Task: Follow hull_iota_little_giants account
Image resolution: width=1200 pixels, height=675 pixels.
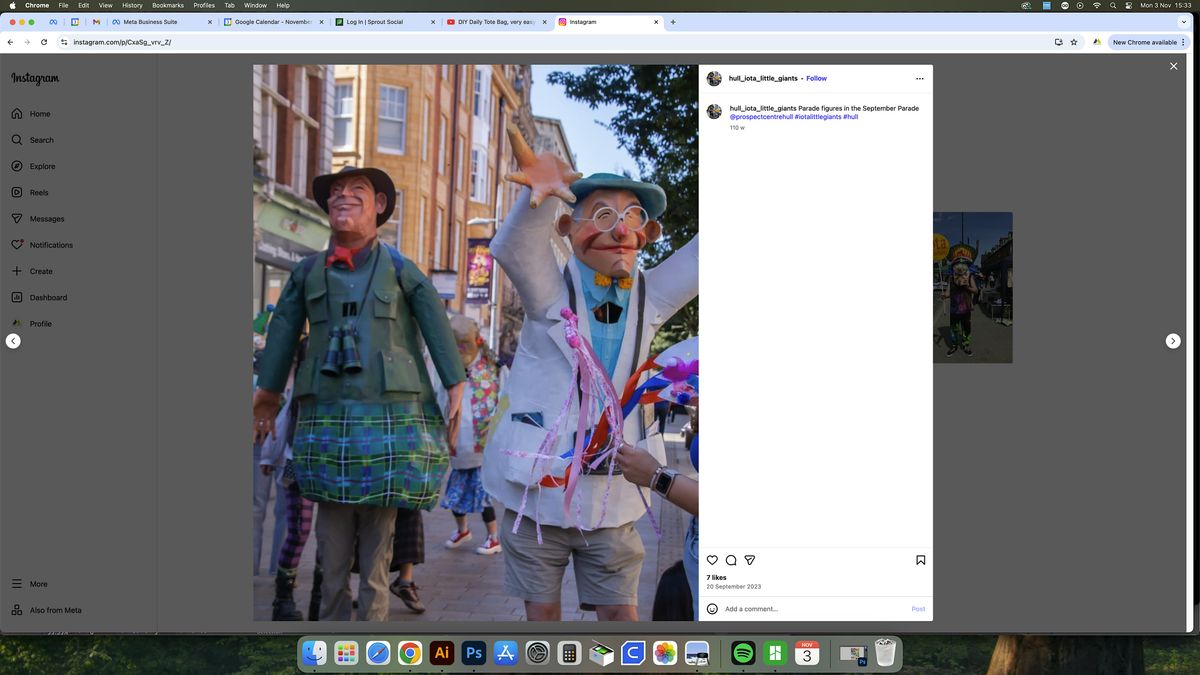Action: pos(816,78)
